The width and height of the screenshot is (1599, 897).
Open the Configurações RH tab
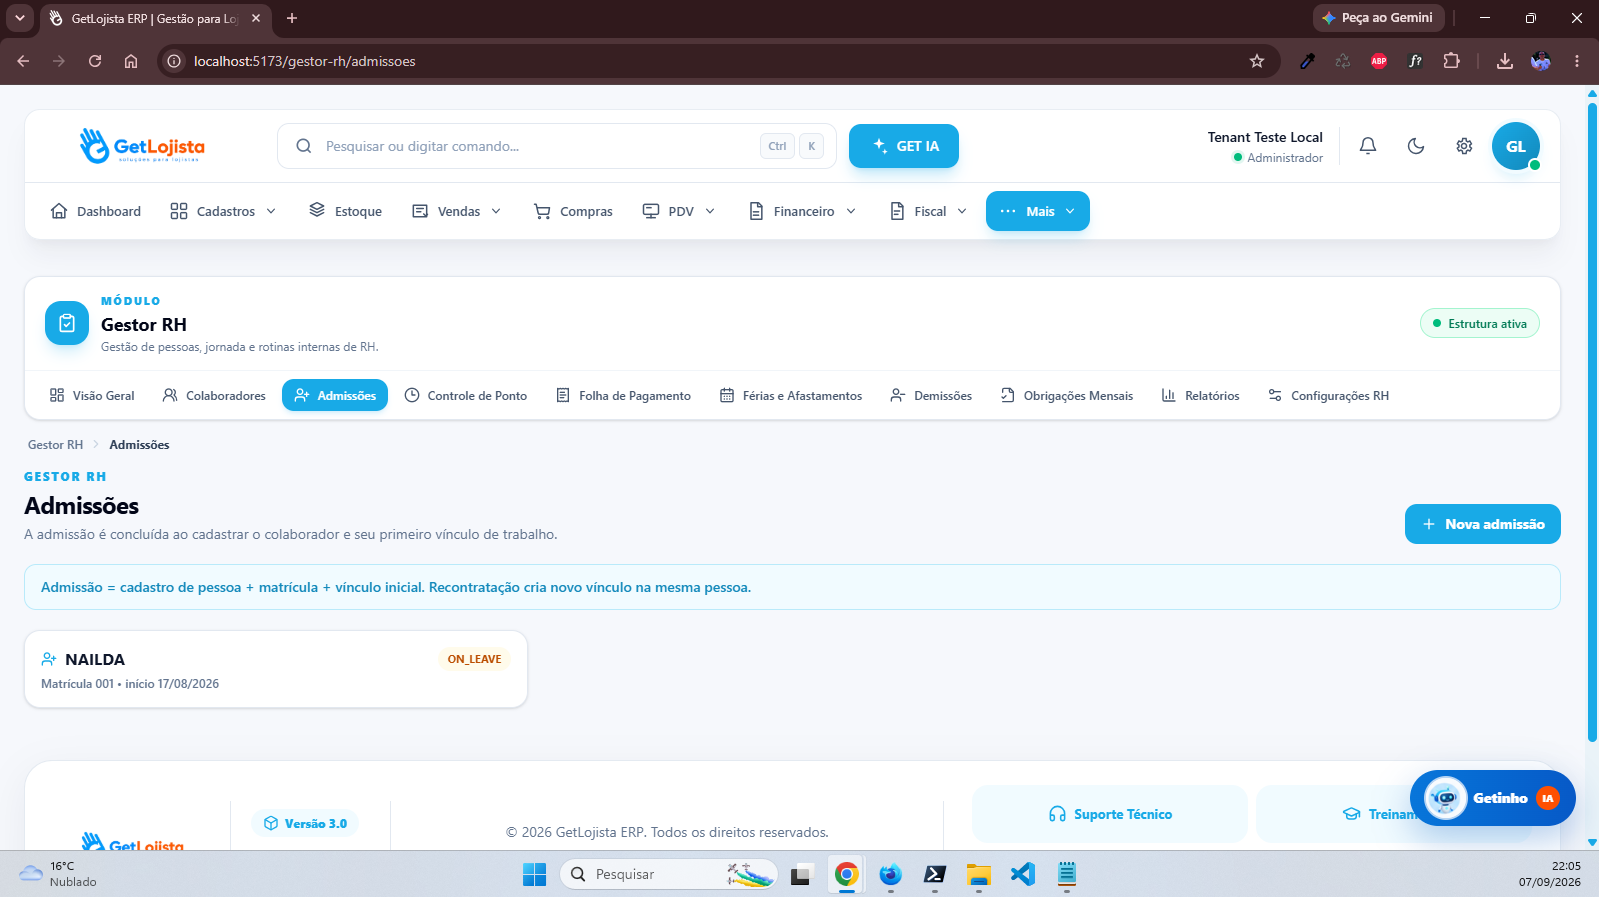pyautogui.click(x=1328, y=396)
